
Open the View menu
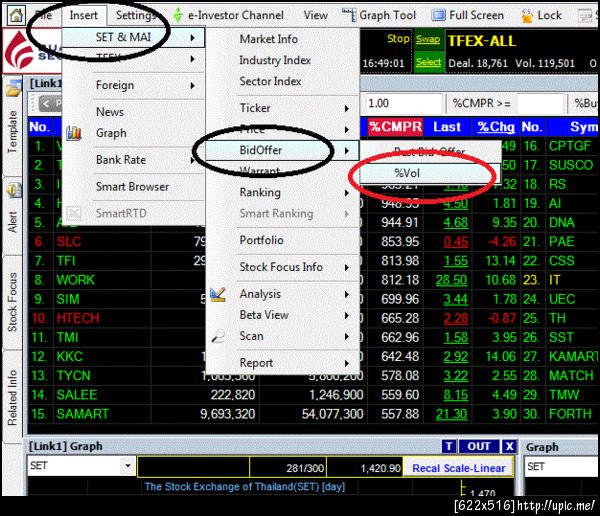click(x=316, y=15)
